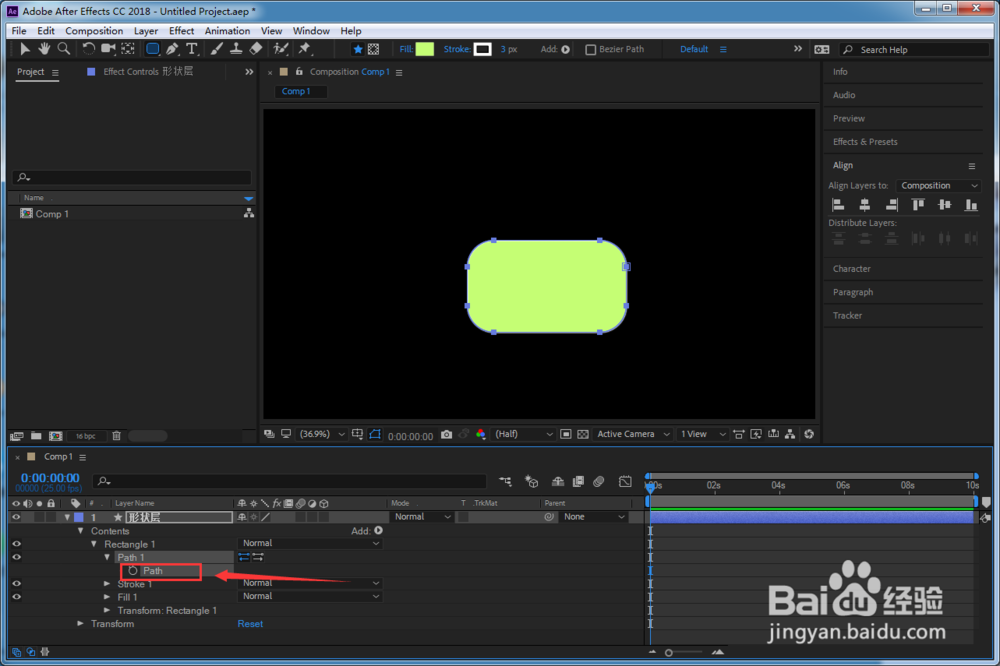Open the Character panel
Viewport: 1000px width, 666px height.
[851, 269]
